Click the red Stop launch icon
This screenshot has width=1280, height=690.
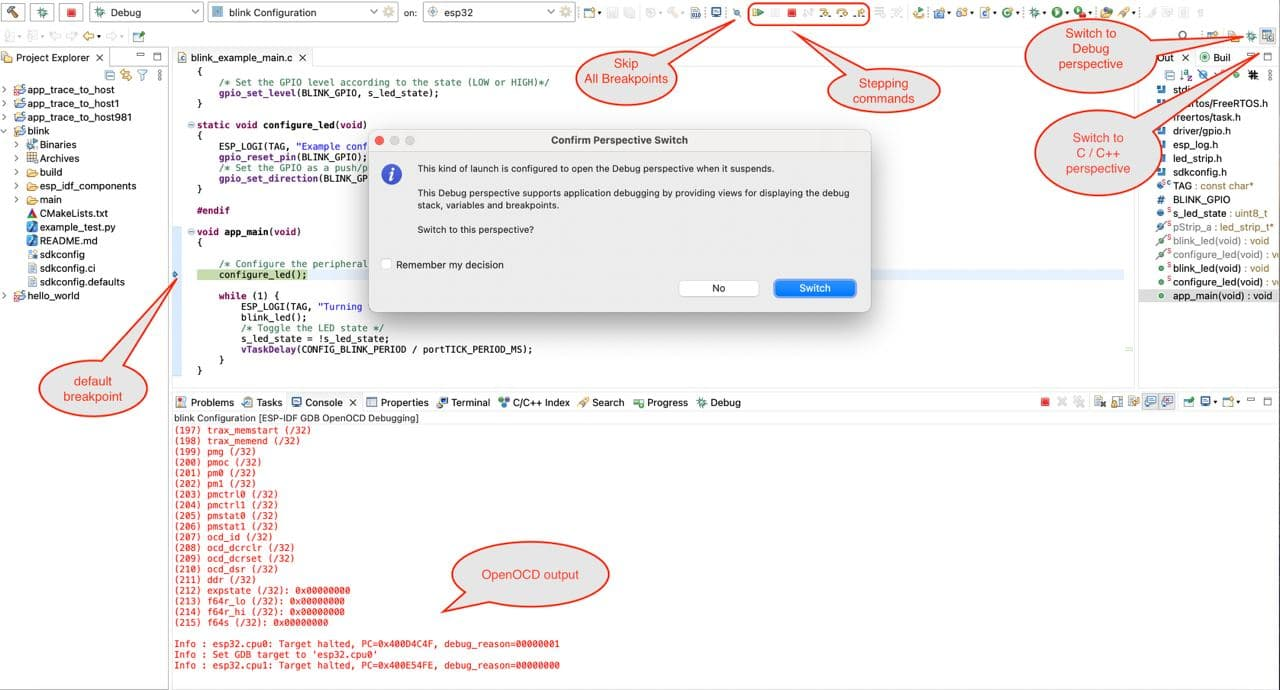[68, 11]
